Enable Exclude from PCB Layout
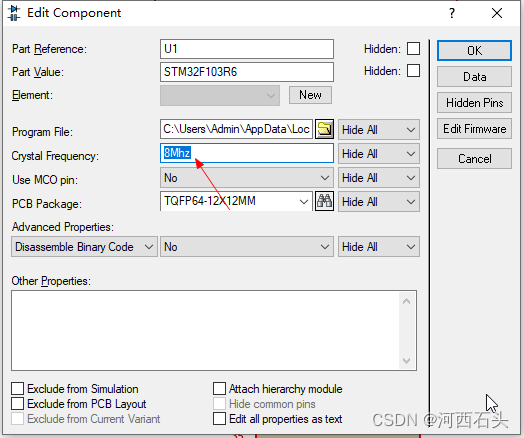 [17, 404]
